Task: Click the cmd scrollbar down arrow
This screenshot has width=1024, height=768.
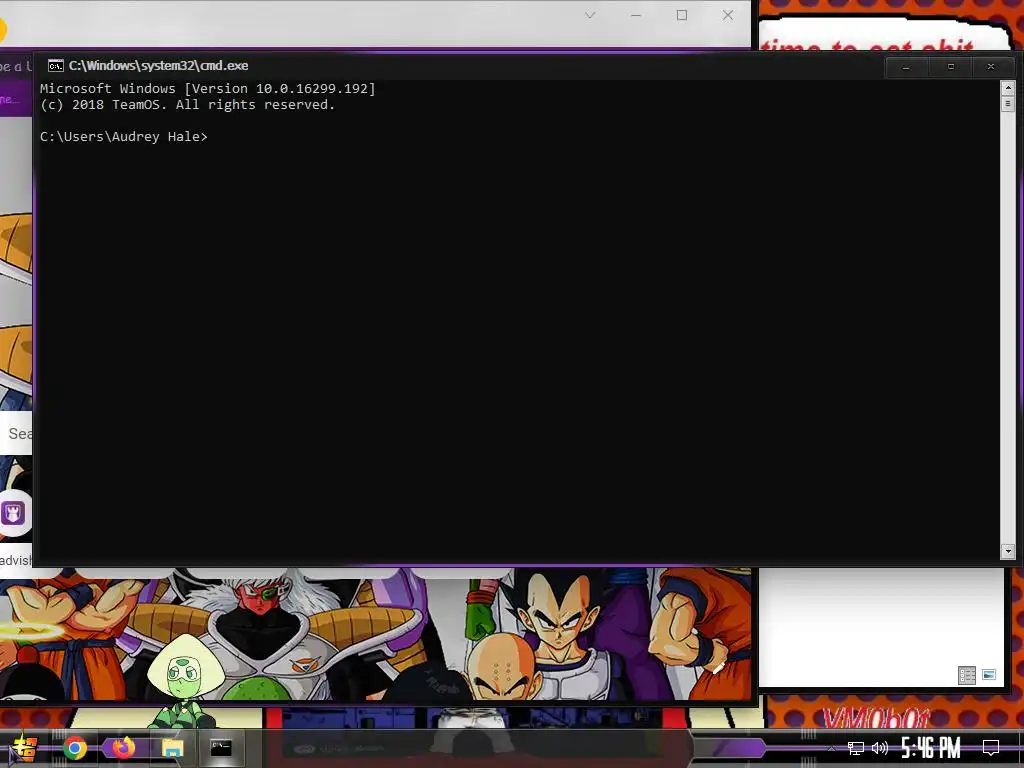Action: (x=1008, y=551)
